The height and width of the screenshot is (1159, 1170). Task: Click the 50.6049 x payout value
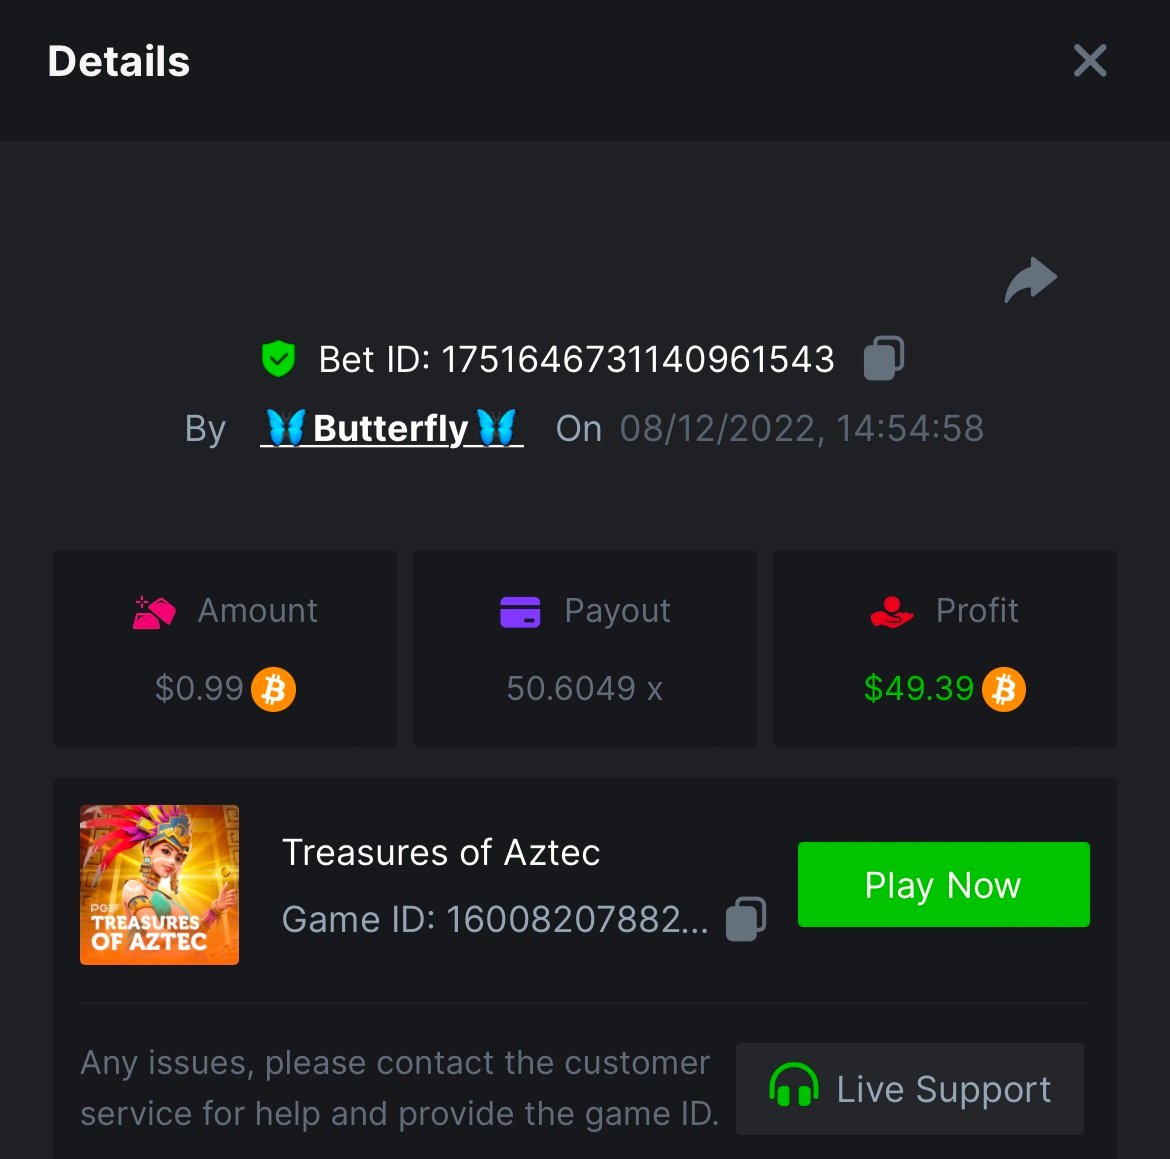(x=584, y=689)
